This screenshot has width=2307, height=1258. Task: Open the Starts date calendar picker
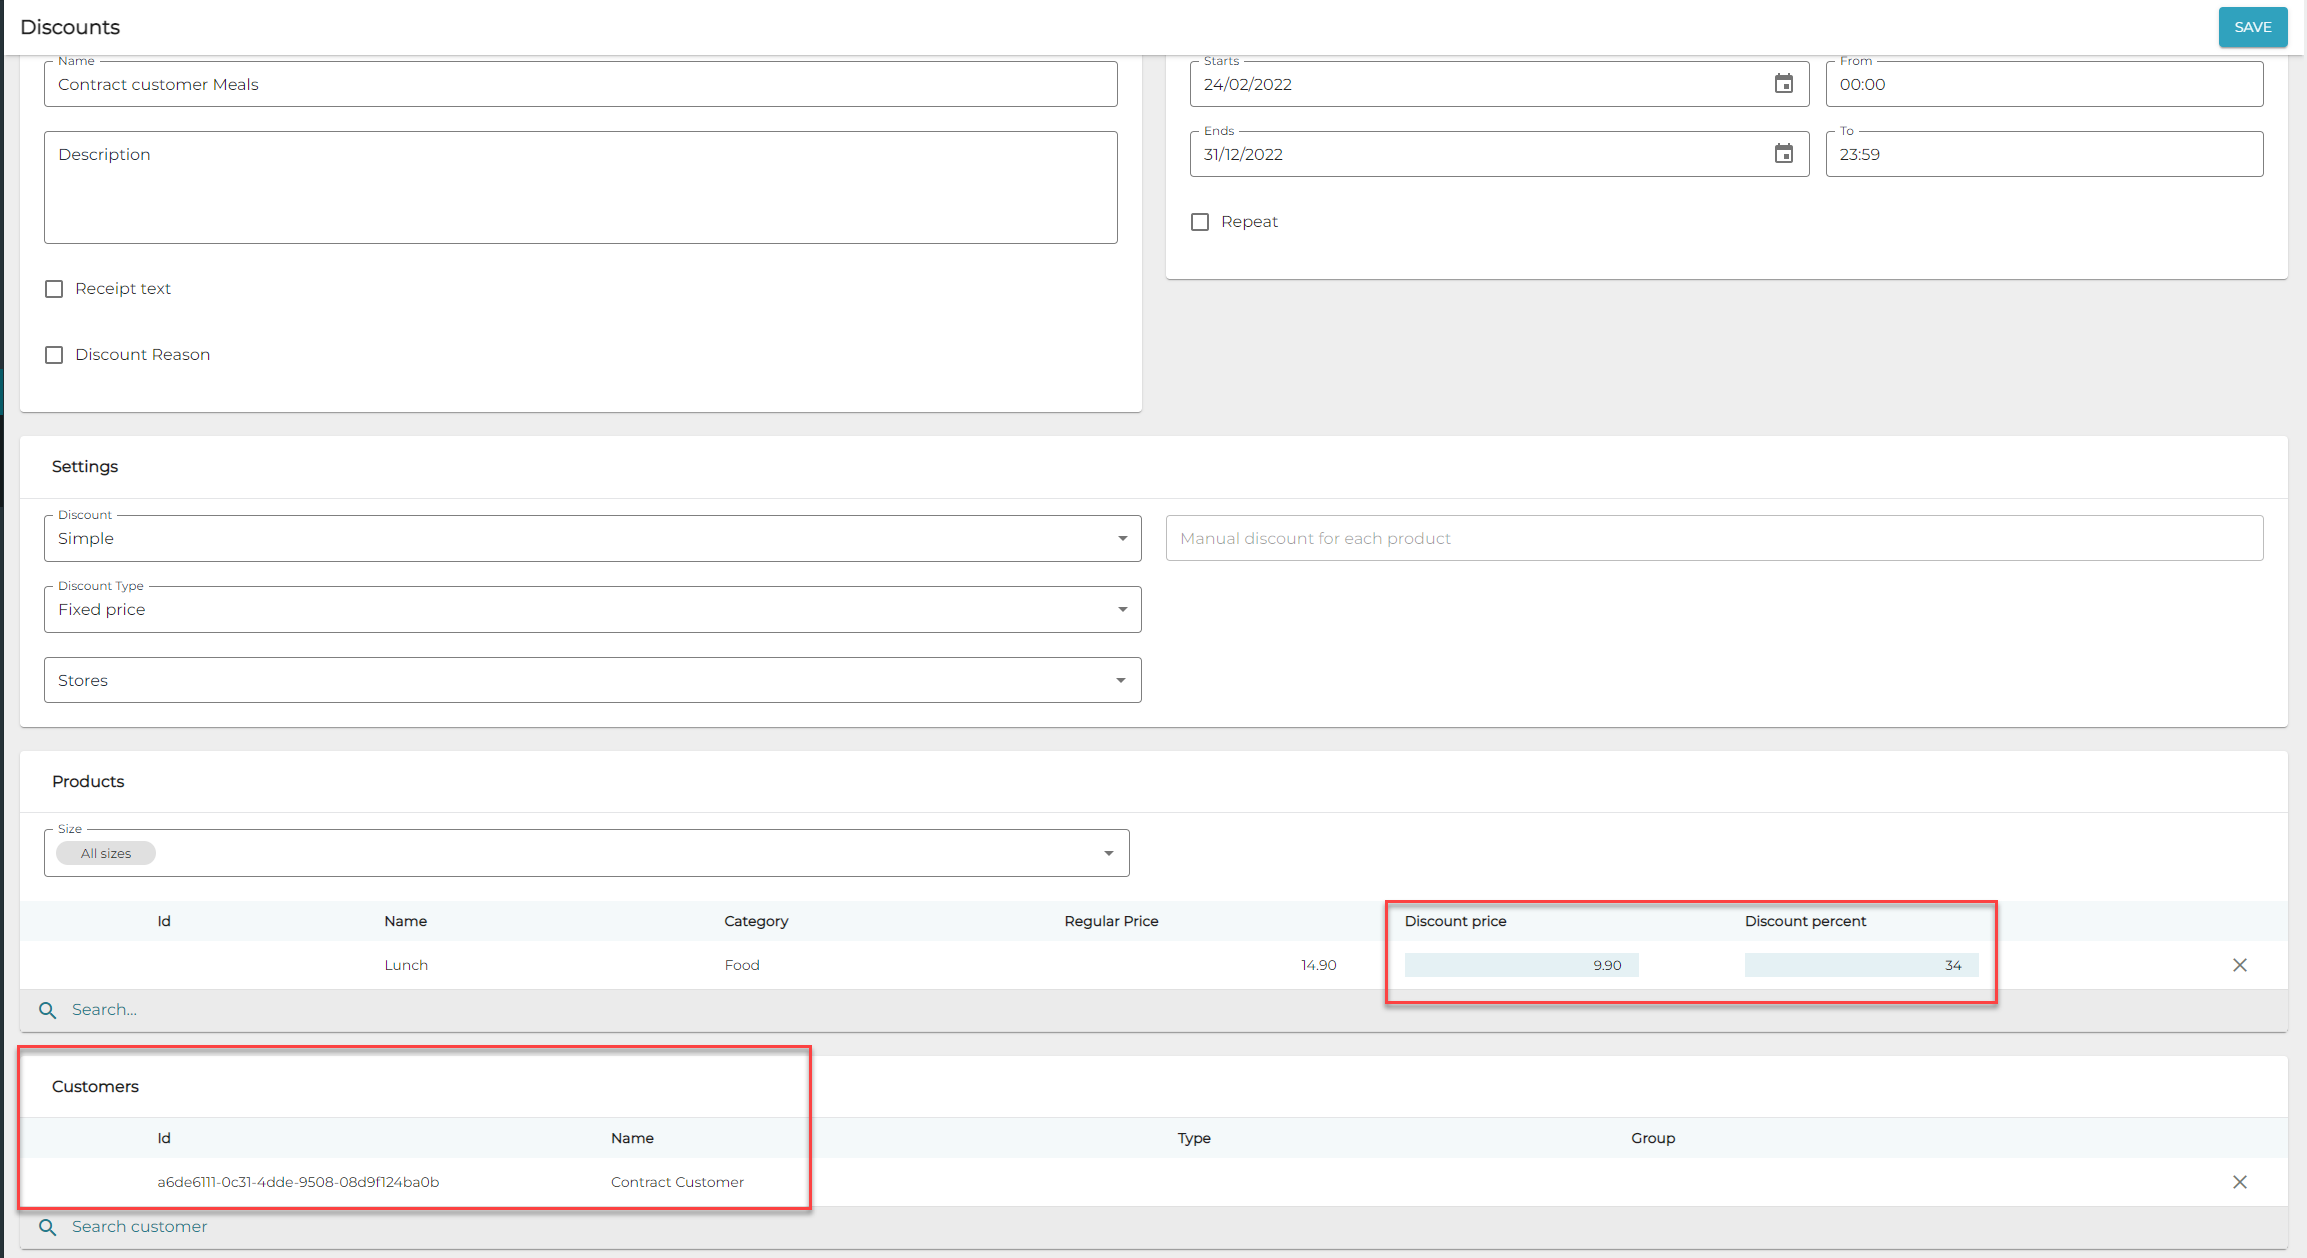tap(1783, 84)
